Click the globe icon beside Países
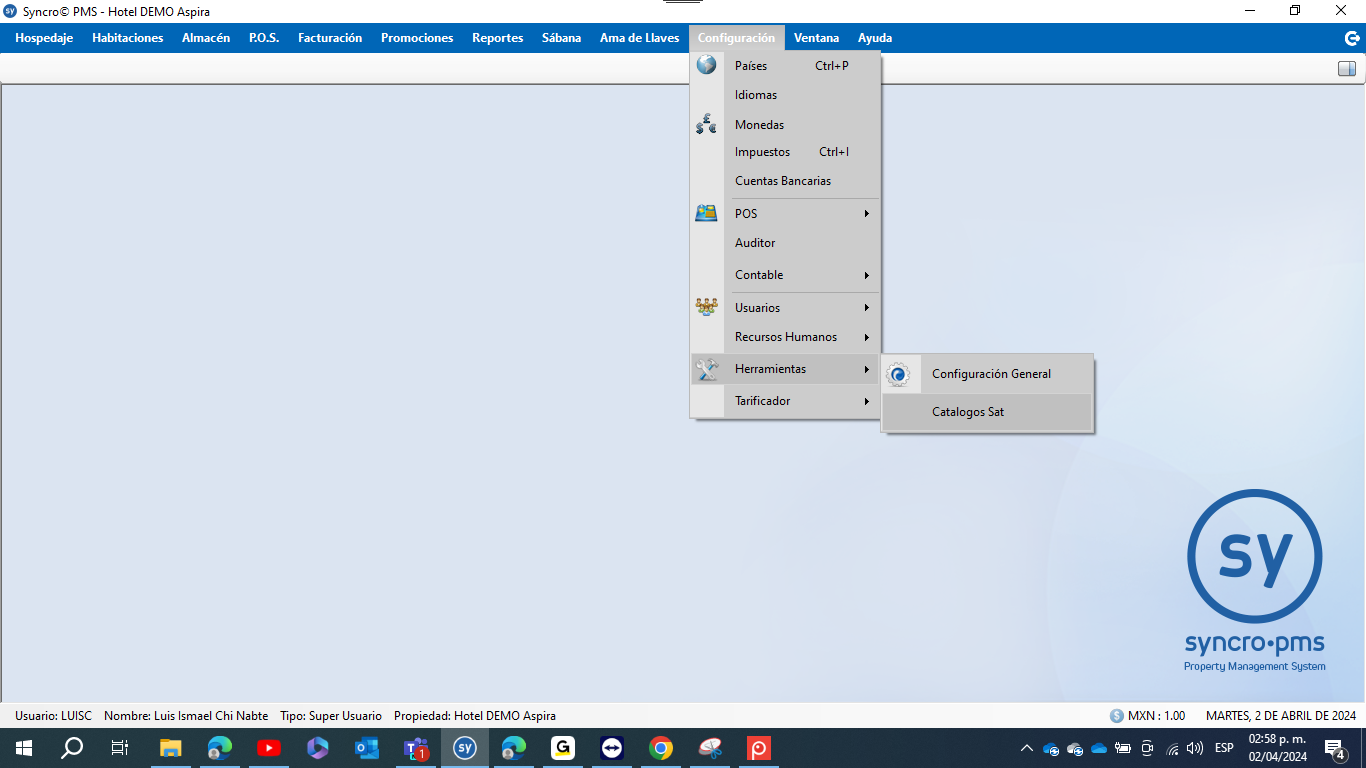 (x=707, y=65)
